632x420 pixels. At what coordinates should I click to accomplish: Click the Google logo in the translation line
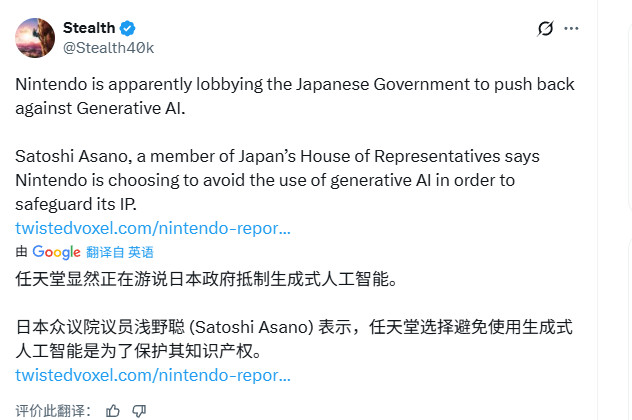pos(56,252)
